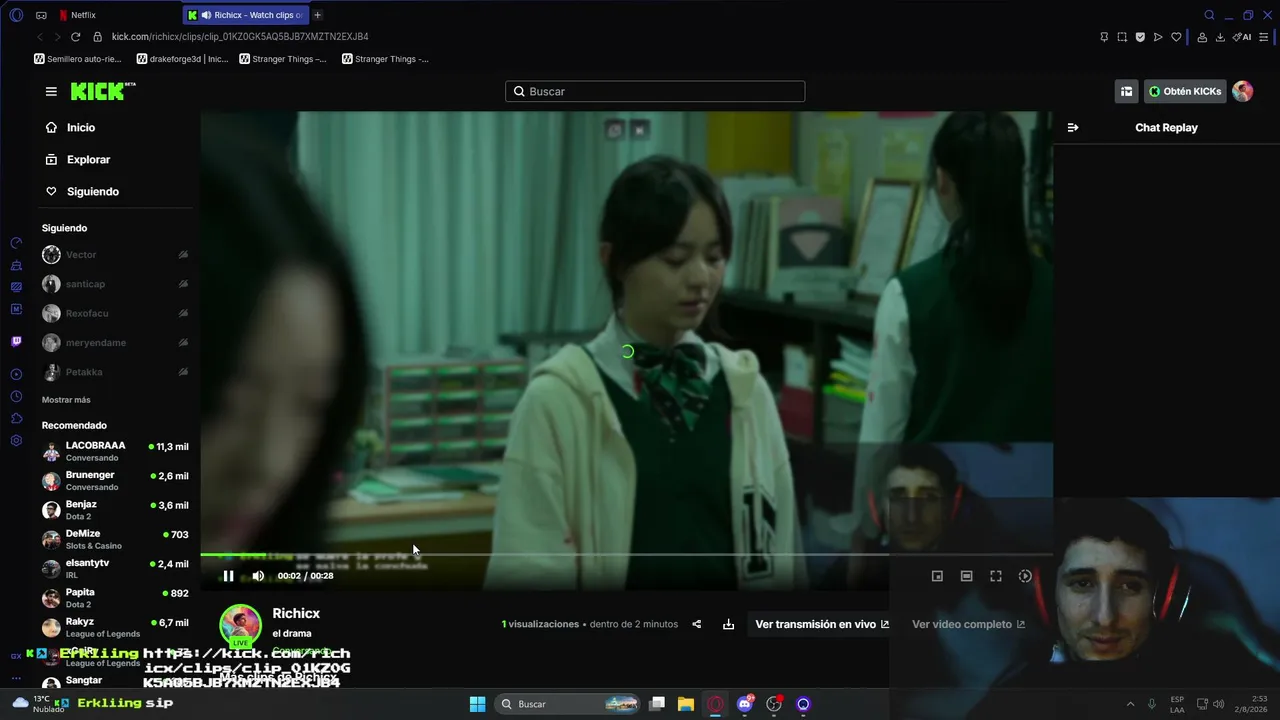Open recommended channel Benjaz
1280x720 pixels.
[x=115, y=510]
